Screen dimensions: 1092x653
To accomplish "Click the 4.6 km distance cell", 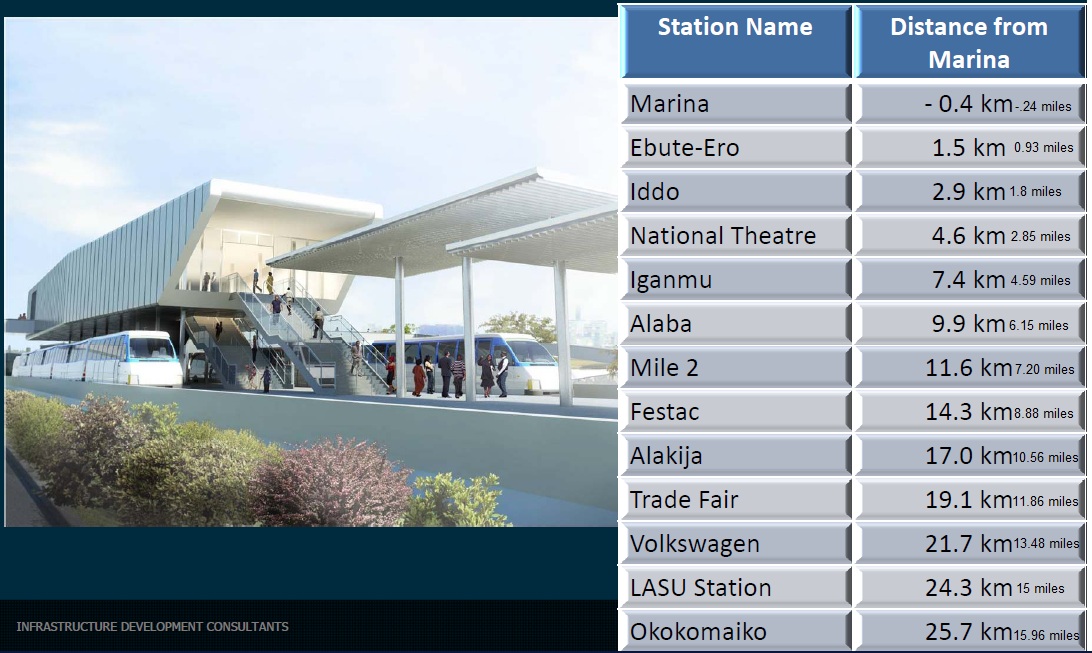I will coord(969,236).
